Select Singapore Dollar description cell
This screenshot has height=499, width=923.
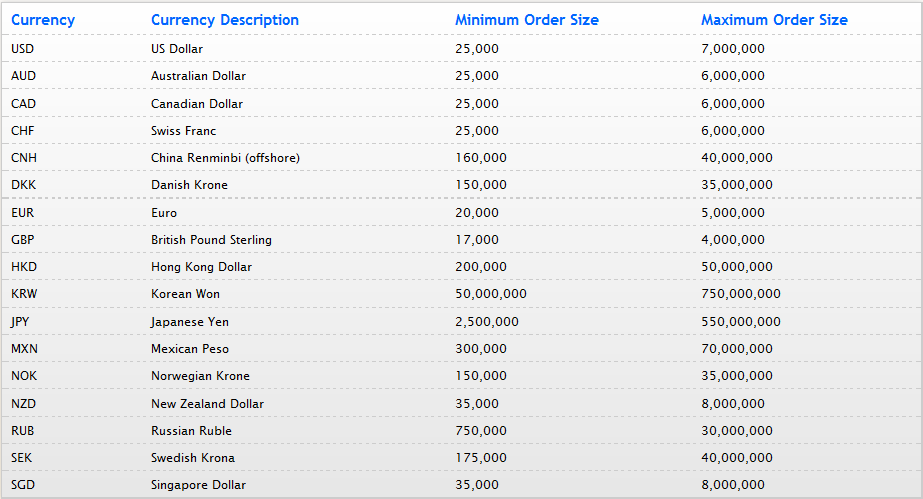pos(199,485)
